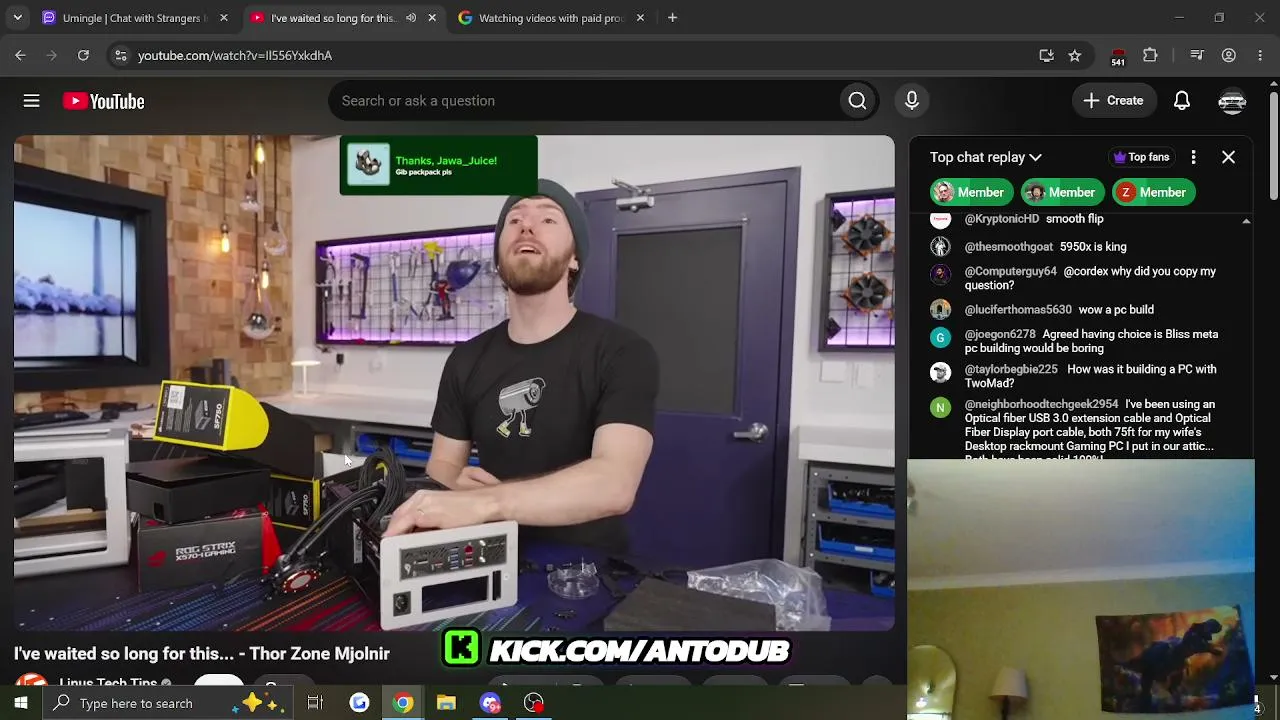Click the youtube.com address bar URL

235,56
